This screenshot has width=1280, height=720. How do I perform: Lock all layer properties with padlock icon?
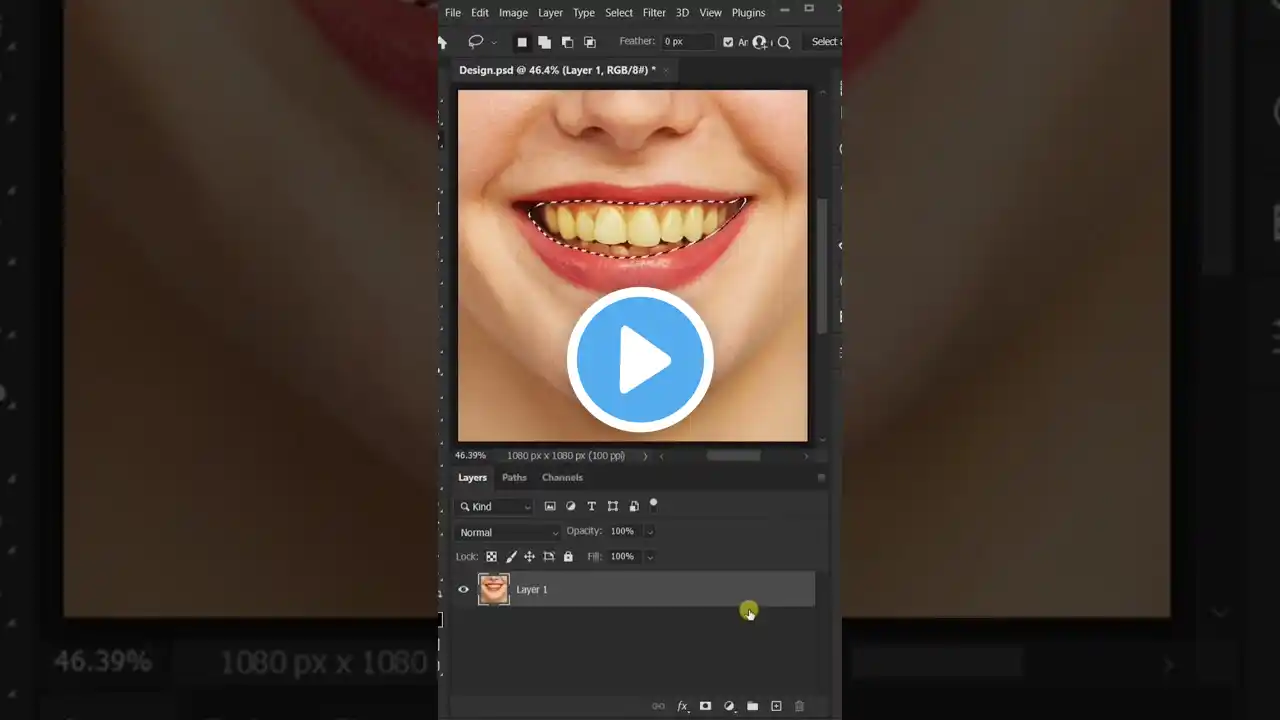tap(568, 556)
